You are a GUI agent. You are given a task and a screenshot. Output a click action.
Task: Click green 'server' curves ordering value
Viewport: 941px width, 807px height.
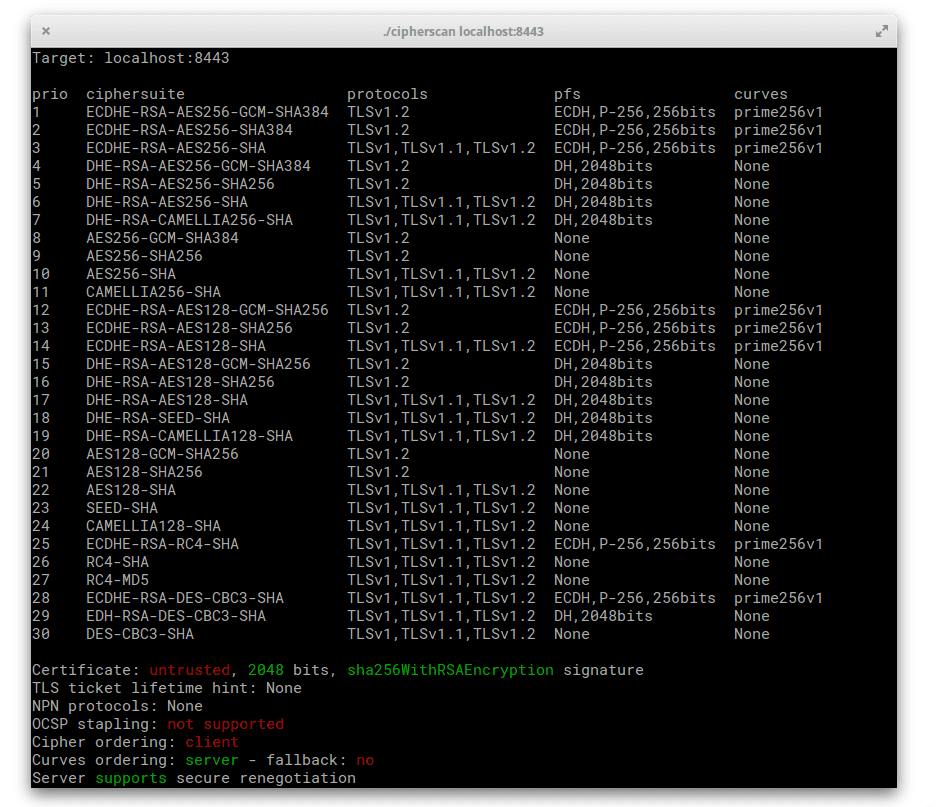[x=212, y=760]
